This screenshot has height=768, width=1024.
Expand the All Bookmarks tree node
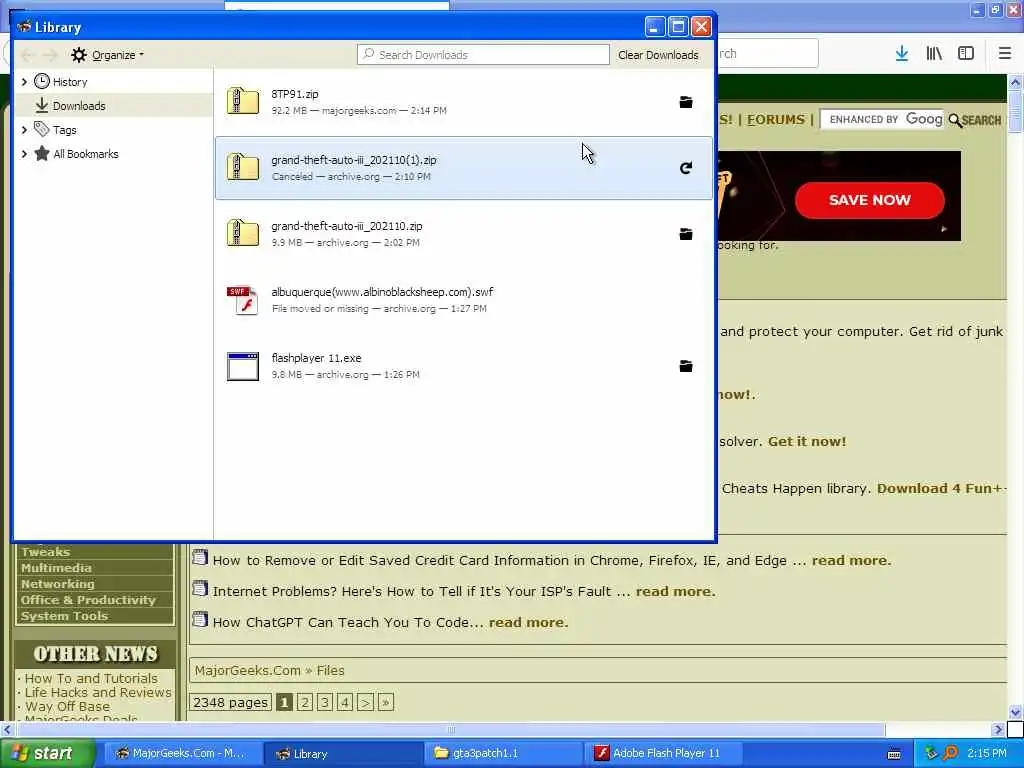pos(24,154)
